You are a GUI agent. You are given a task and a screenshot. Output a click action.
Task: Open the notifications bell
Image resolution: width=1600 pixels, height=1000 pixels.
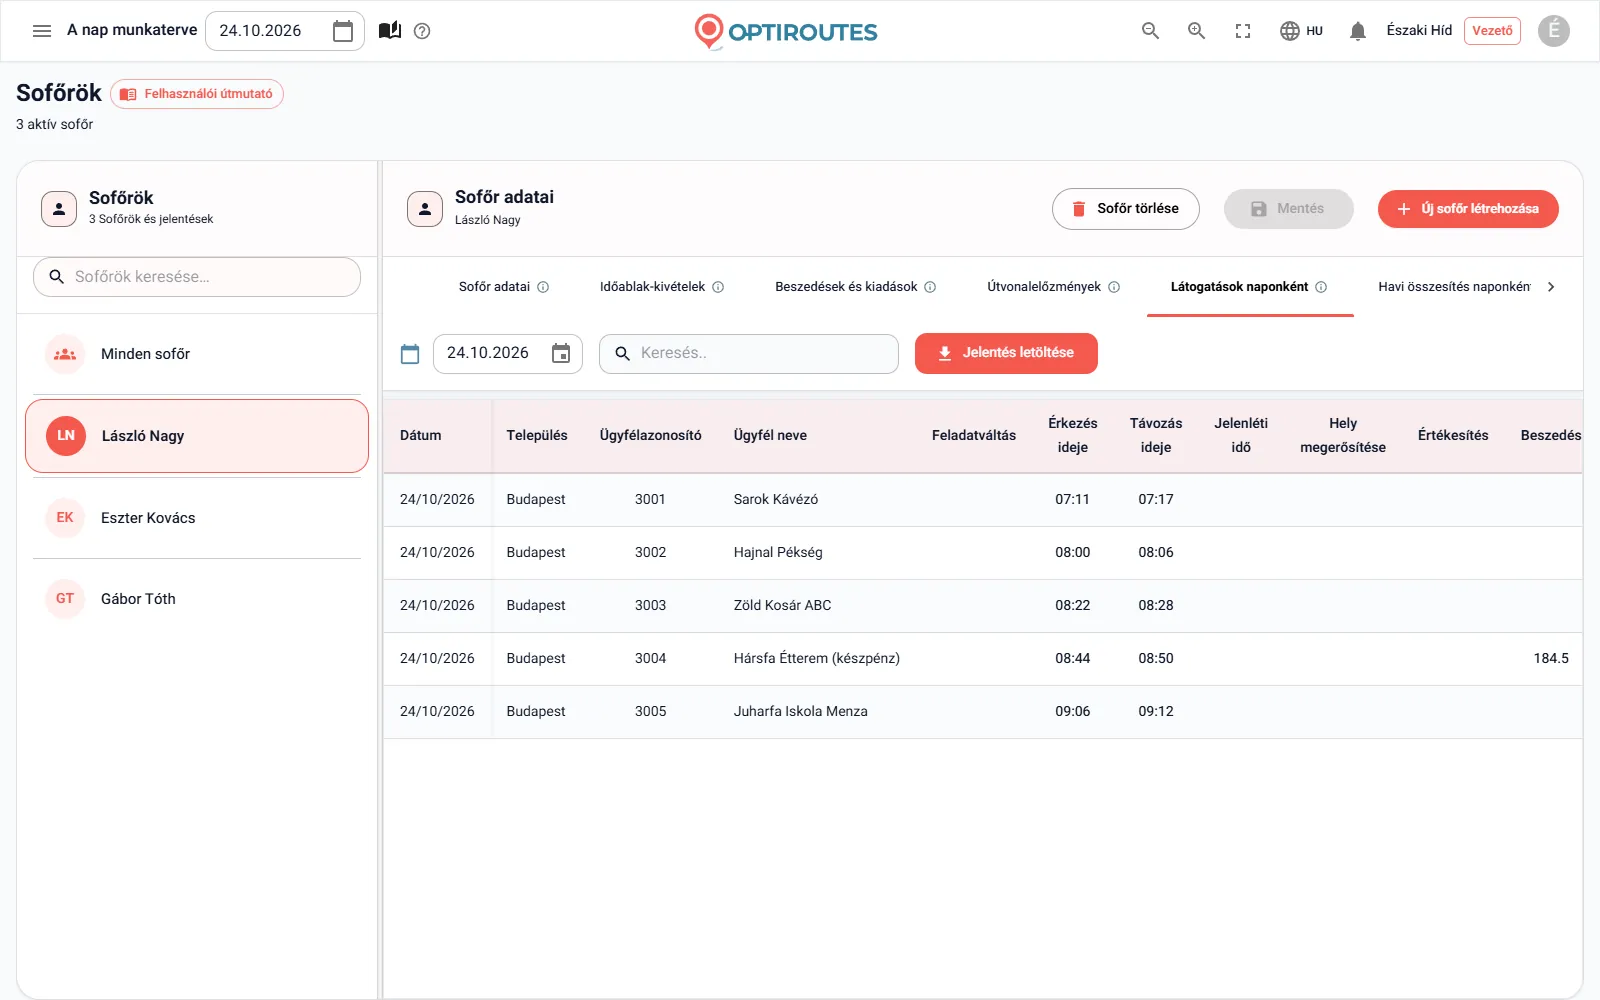1358,31
